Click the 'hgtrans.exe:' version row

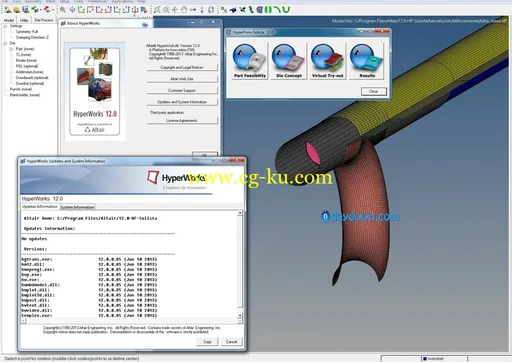[x=89, y=259]
